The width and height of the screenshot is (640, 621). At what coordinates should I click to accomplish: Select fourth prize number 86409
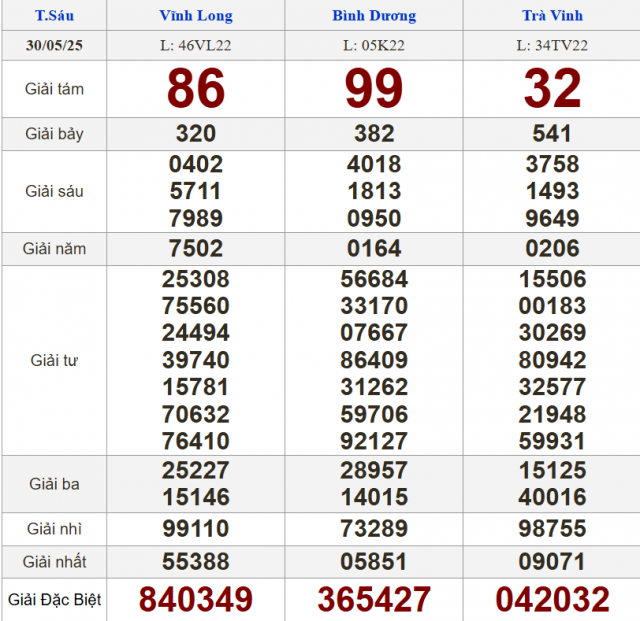point(374,360)
